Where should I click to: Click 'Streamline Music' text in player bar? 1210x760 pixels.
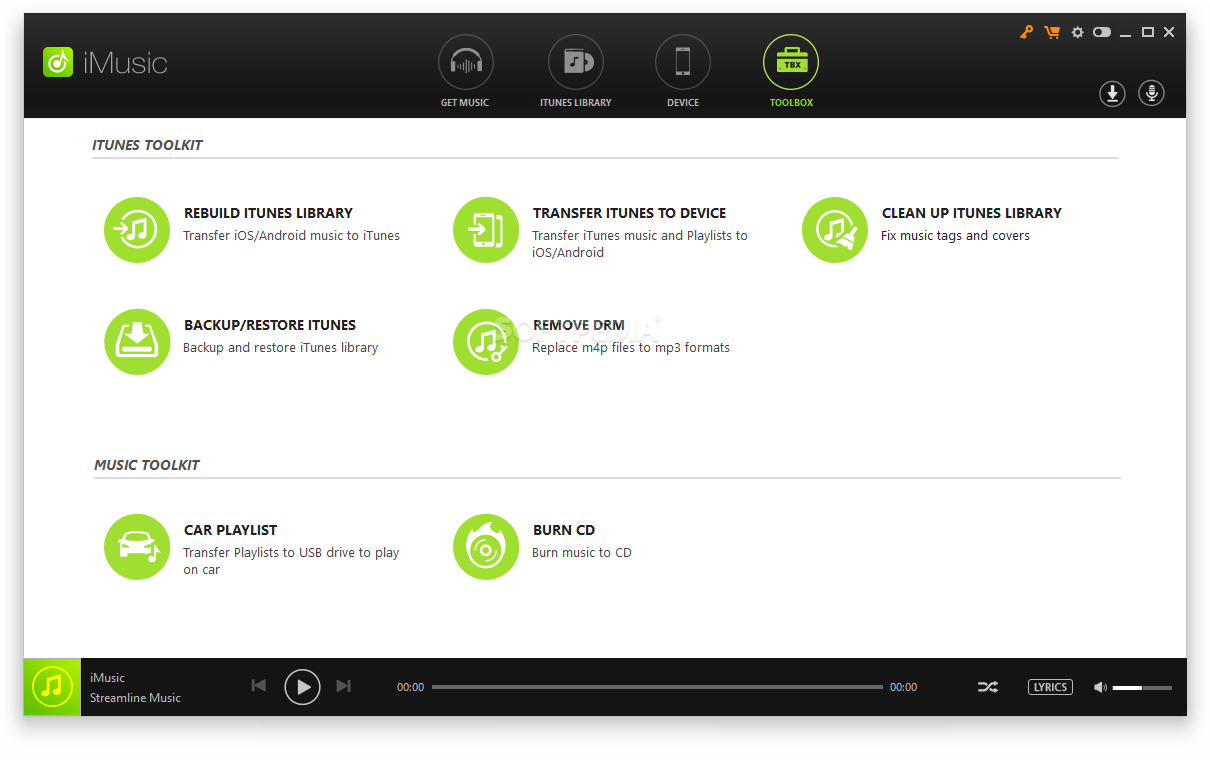point(135,698)
